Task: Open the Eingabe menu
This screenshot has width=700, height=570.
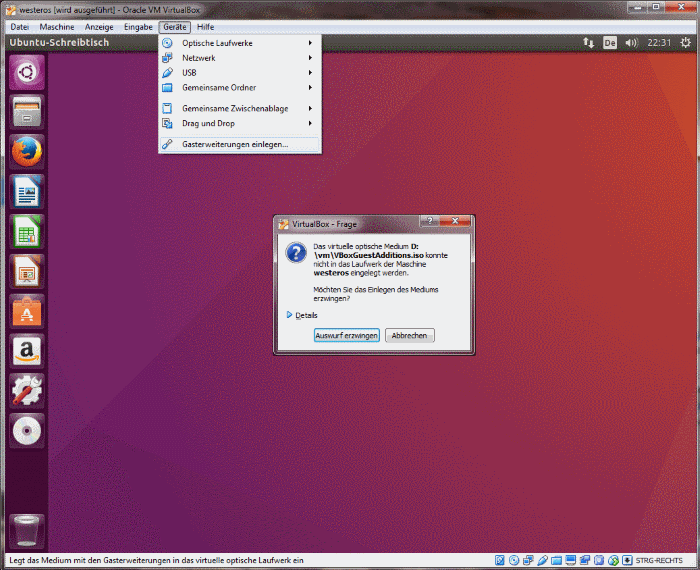Action: [x=138, y=27]
